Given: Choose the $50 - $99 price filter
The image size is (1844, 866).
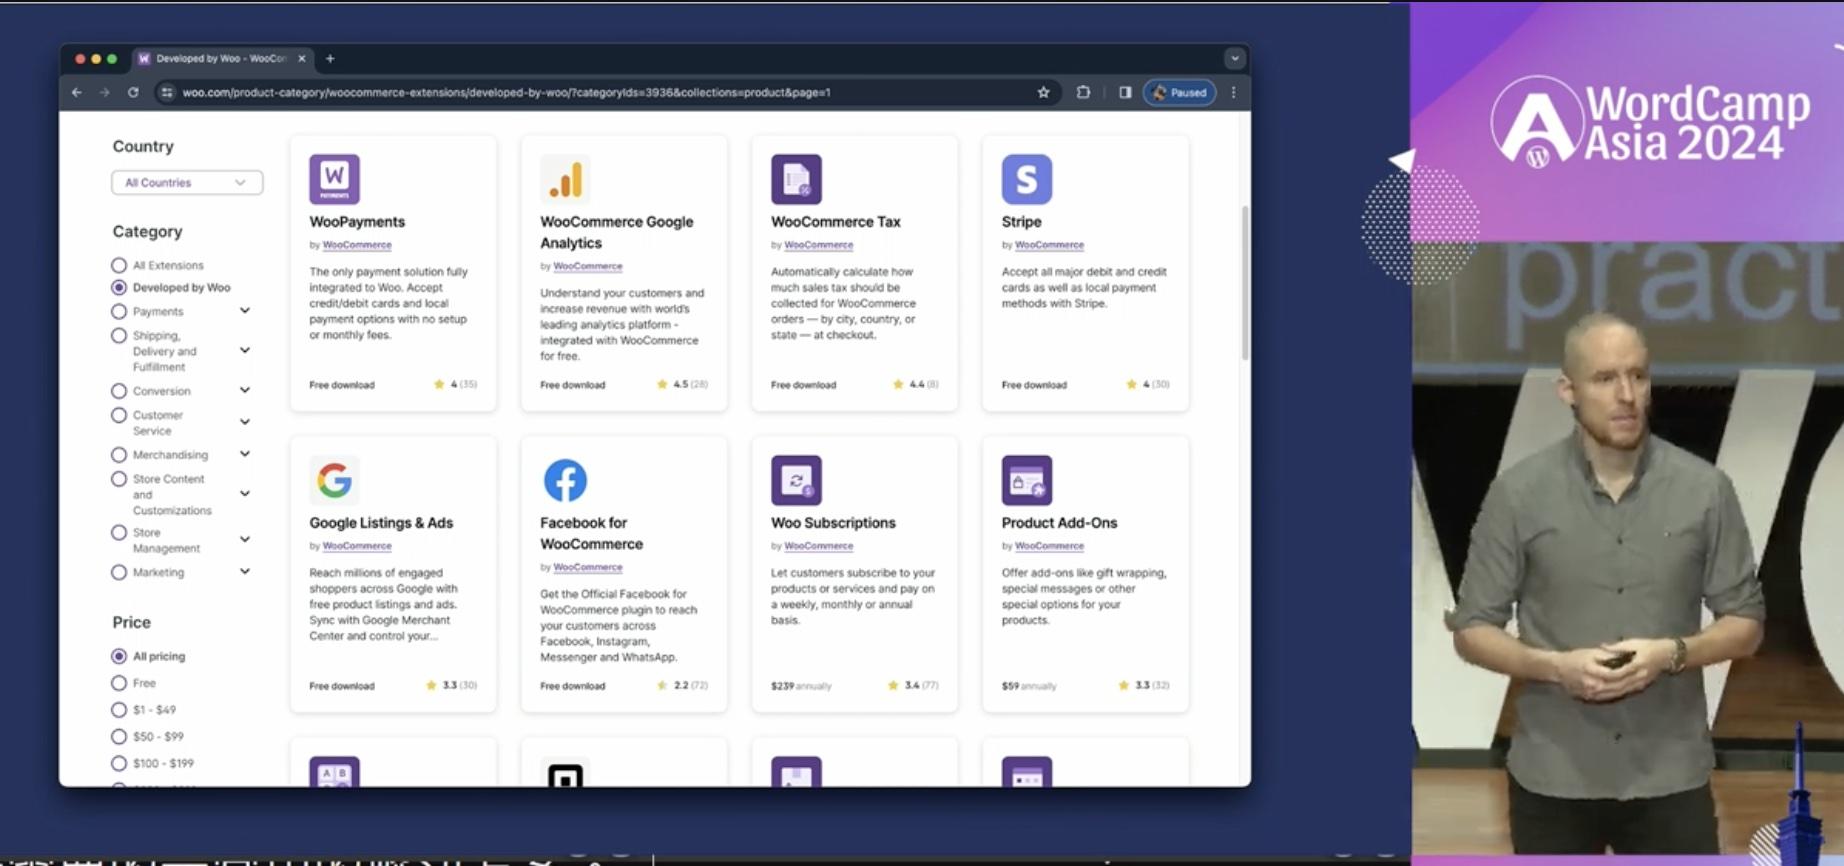Looking at the screenshot, I should [119, 736].
